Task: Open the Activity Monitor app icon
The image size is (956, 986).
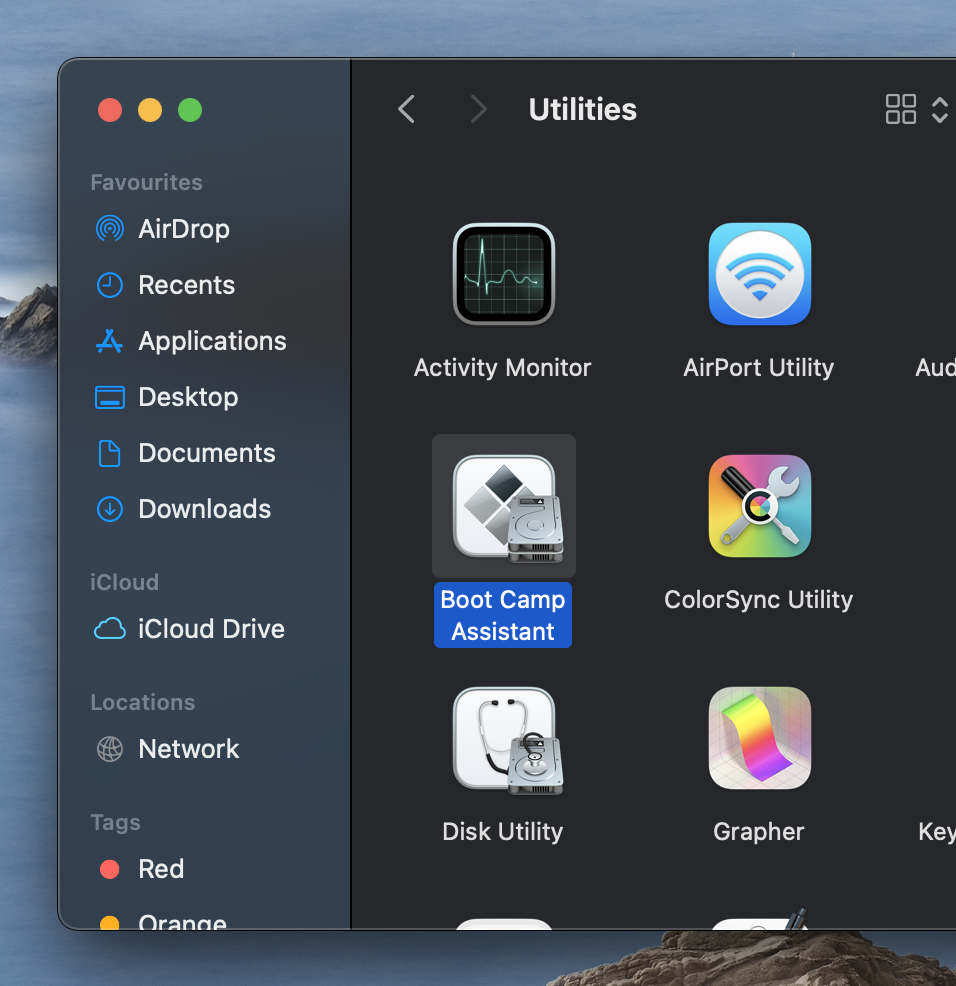Action: pyautogui.click(x=504, y=274)
